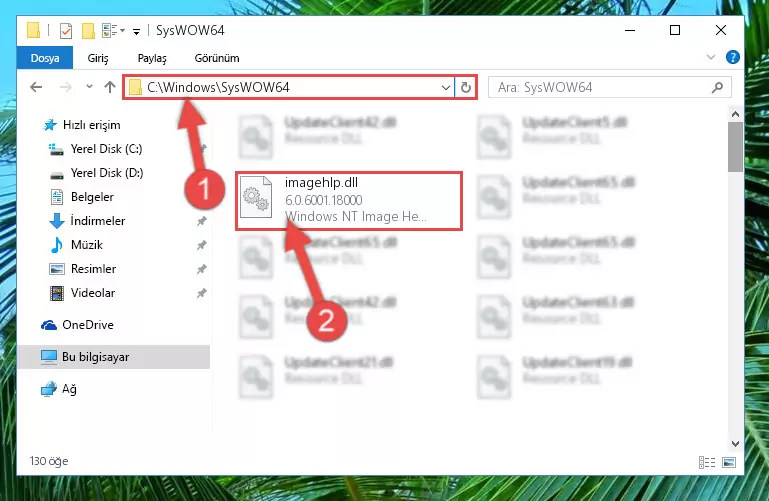Image resolution: width=769 pixels, height=501 pixels.
Task: Minimize the SysWOW64 window
Action: pos(630,30)
